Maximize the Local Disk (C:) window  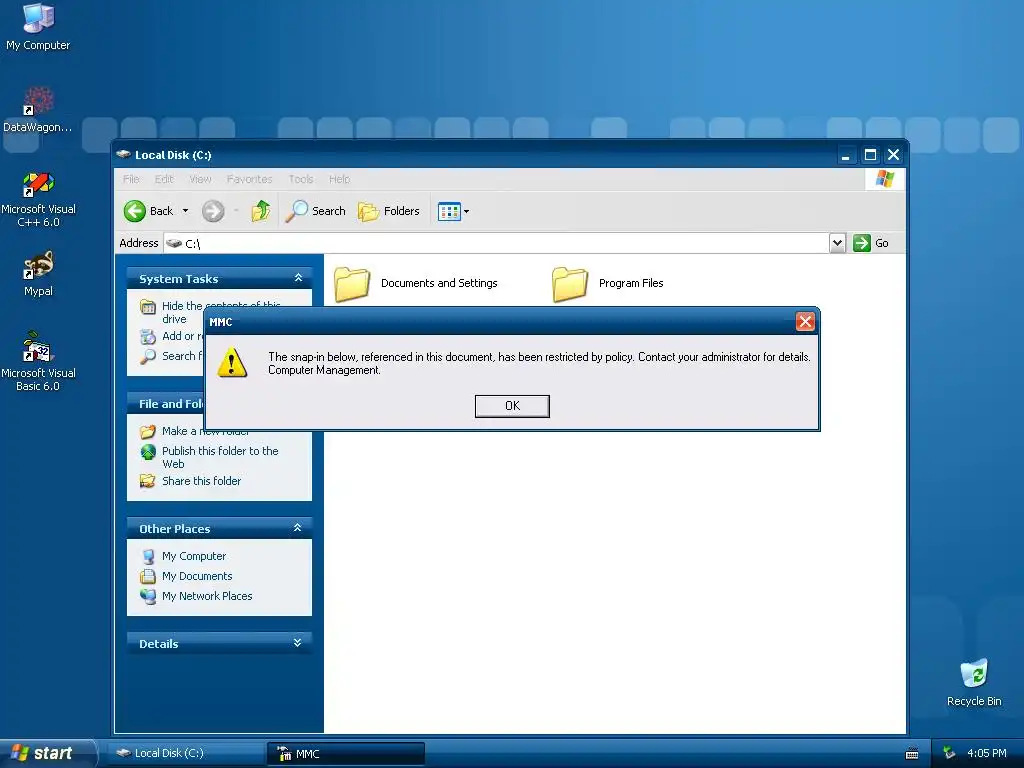[870, 155]
